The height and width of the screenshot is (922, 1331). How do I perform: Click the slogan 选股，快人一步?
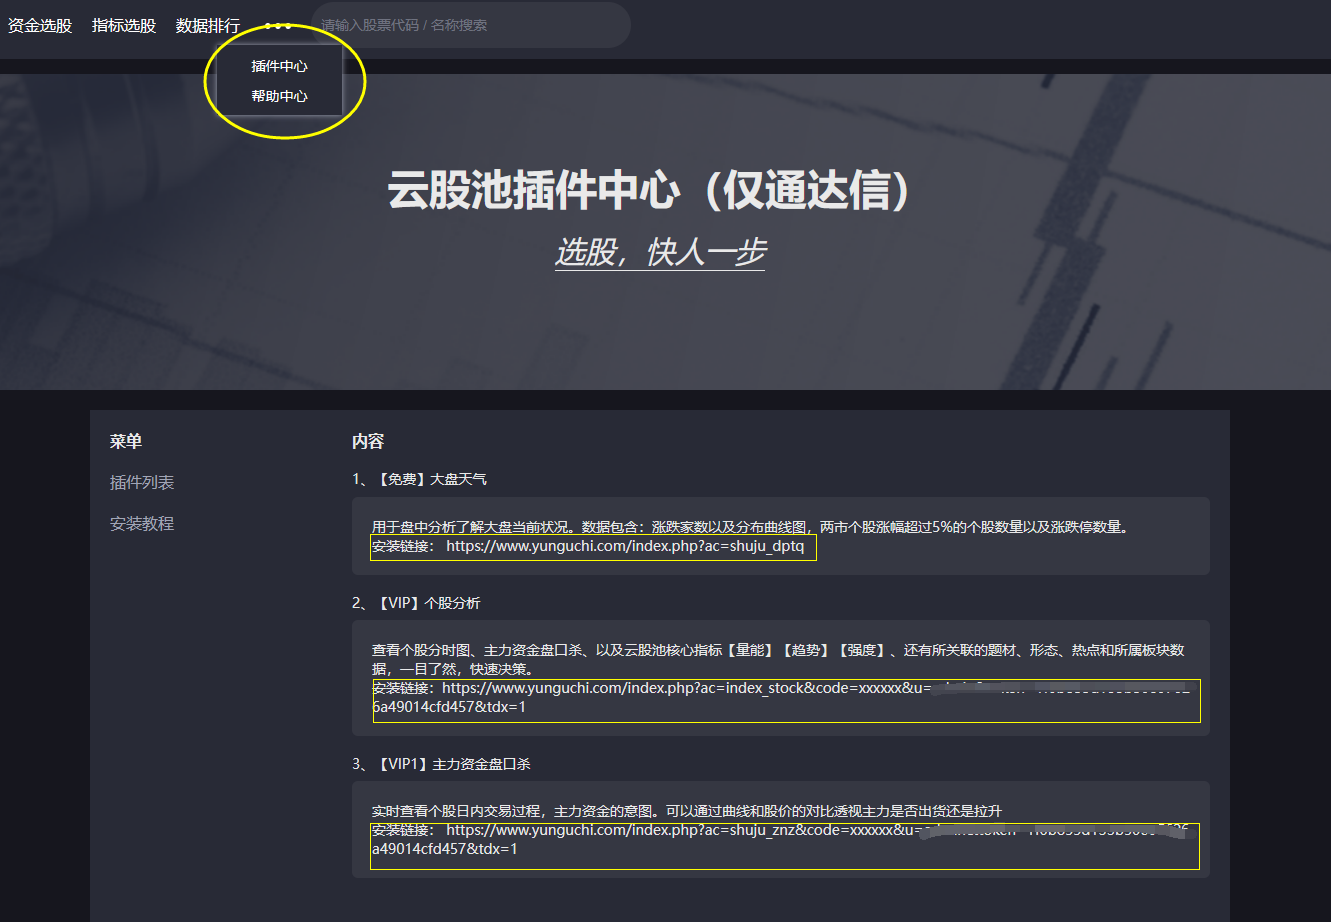tap(660, 252)
